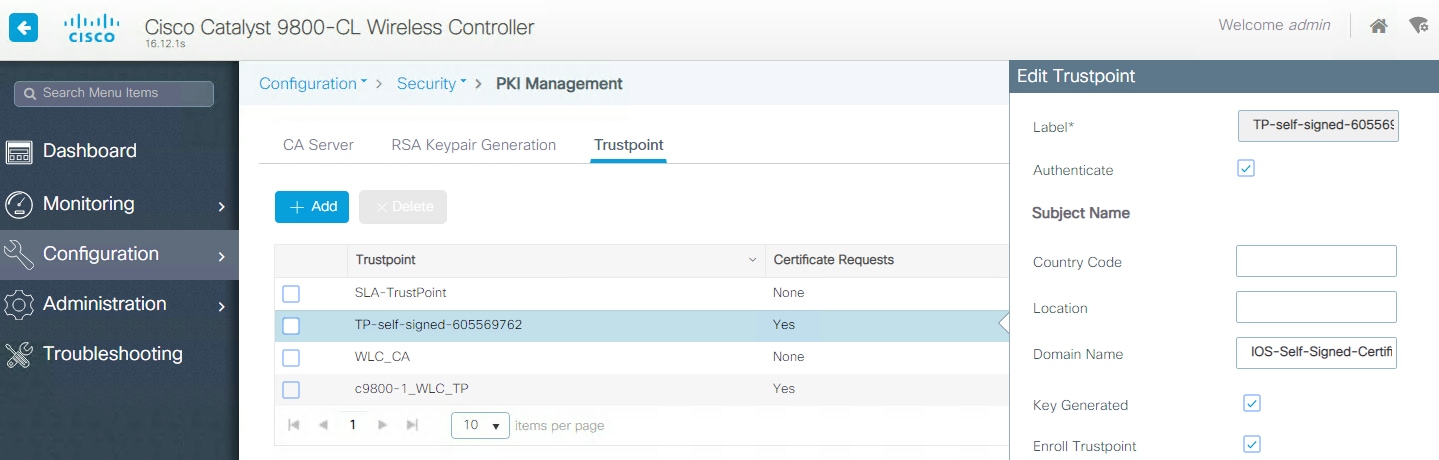
Task: Switch to the CA Server tab
Action: pos(318,145)
